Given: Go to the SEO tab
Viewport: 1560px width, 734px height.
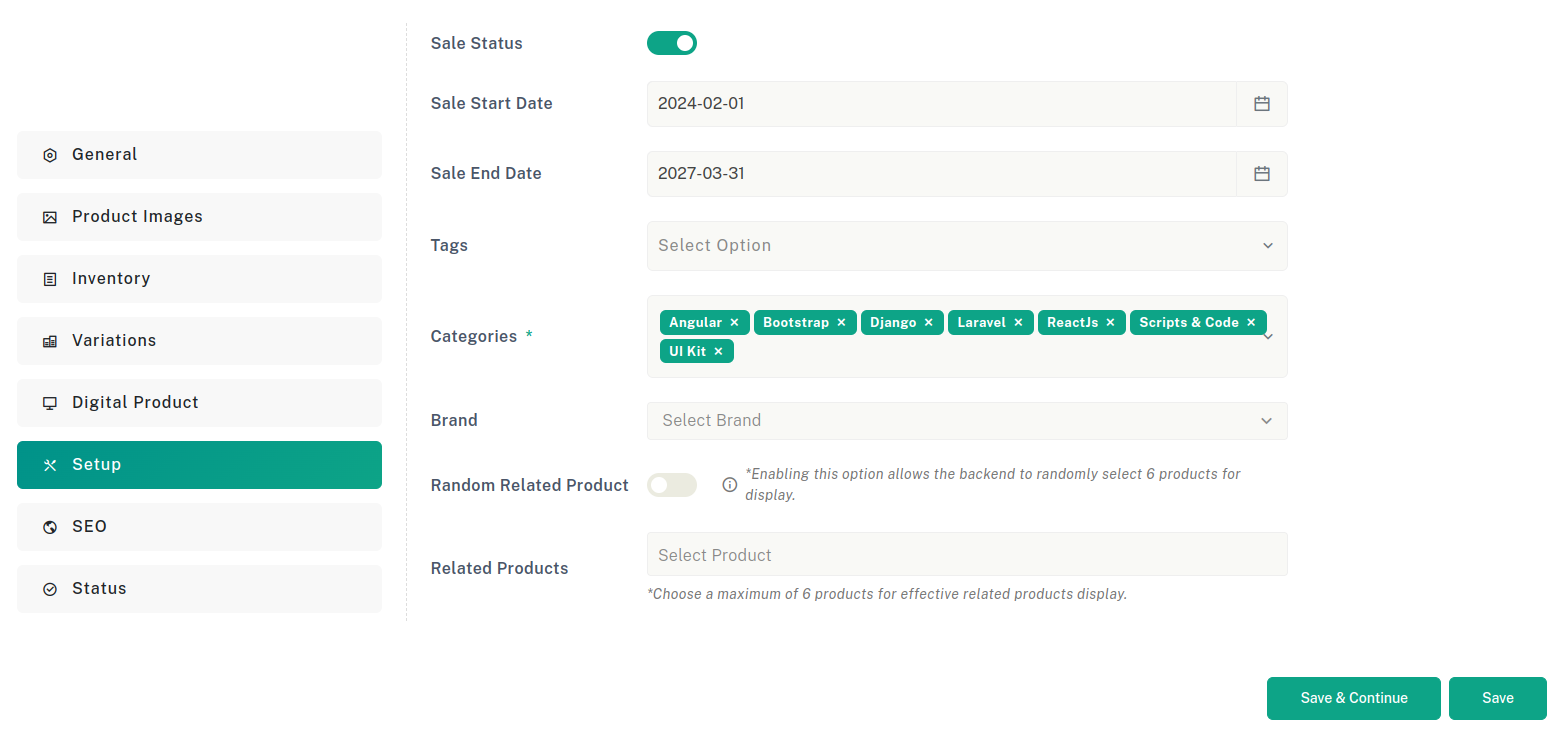Looking at the screenshot, I should [199, 527].
